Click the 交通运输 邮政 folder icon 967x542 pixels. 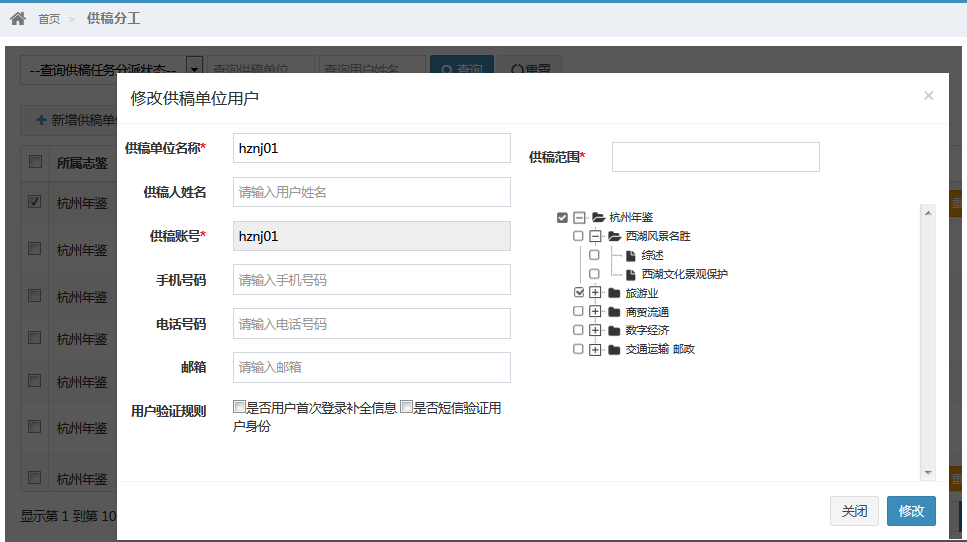point(614,350)
